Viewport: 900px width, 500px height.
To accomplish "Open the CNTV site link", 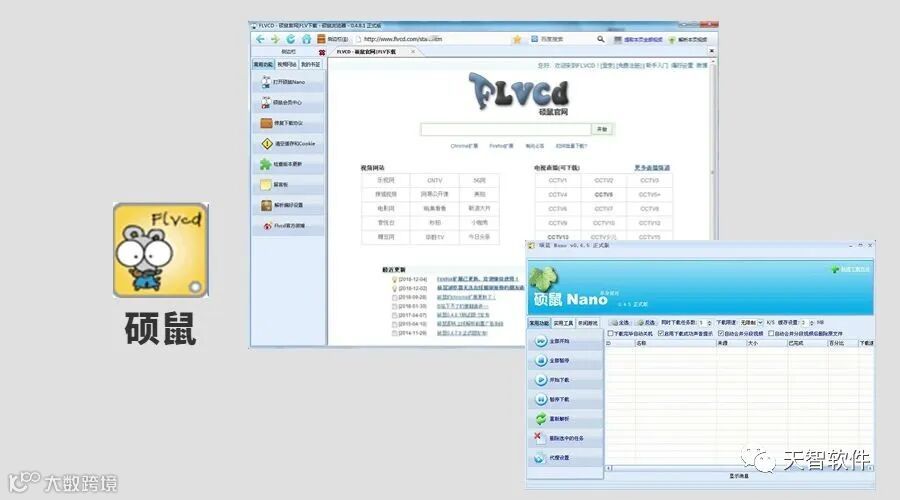I will 435,180.
